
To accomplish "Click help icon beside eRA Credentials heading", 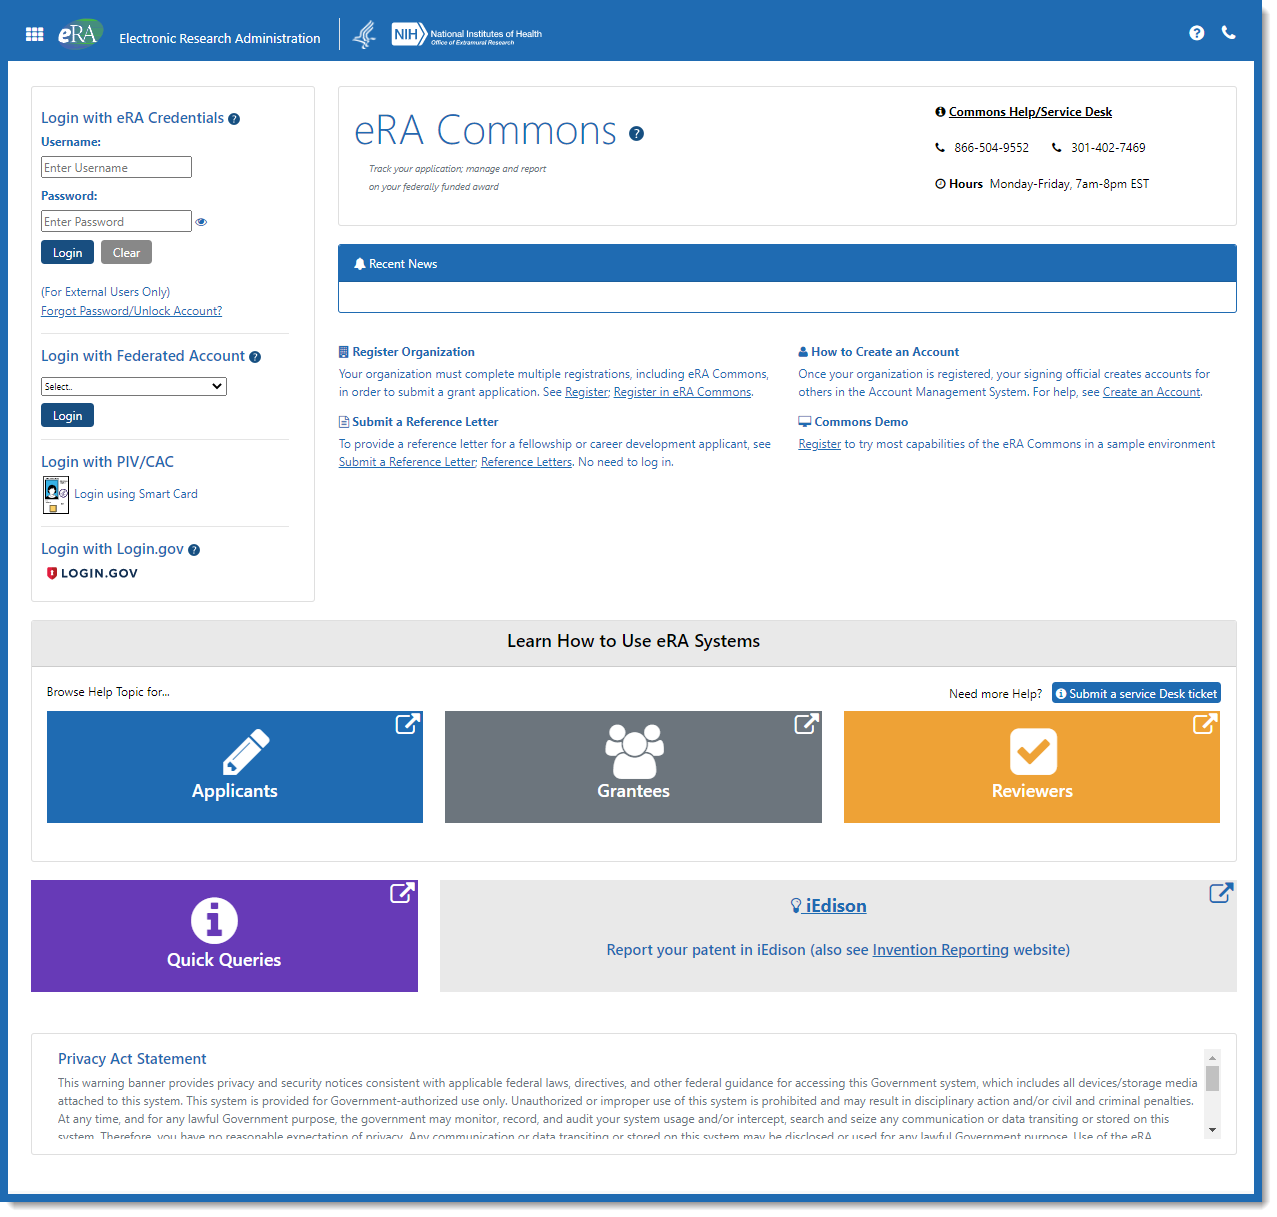I will pos(234,119).
